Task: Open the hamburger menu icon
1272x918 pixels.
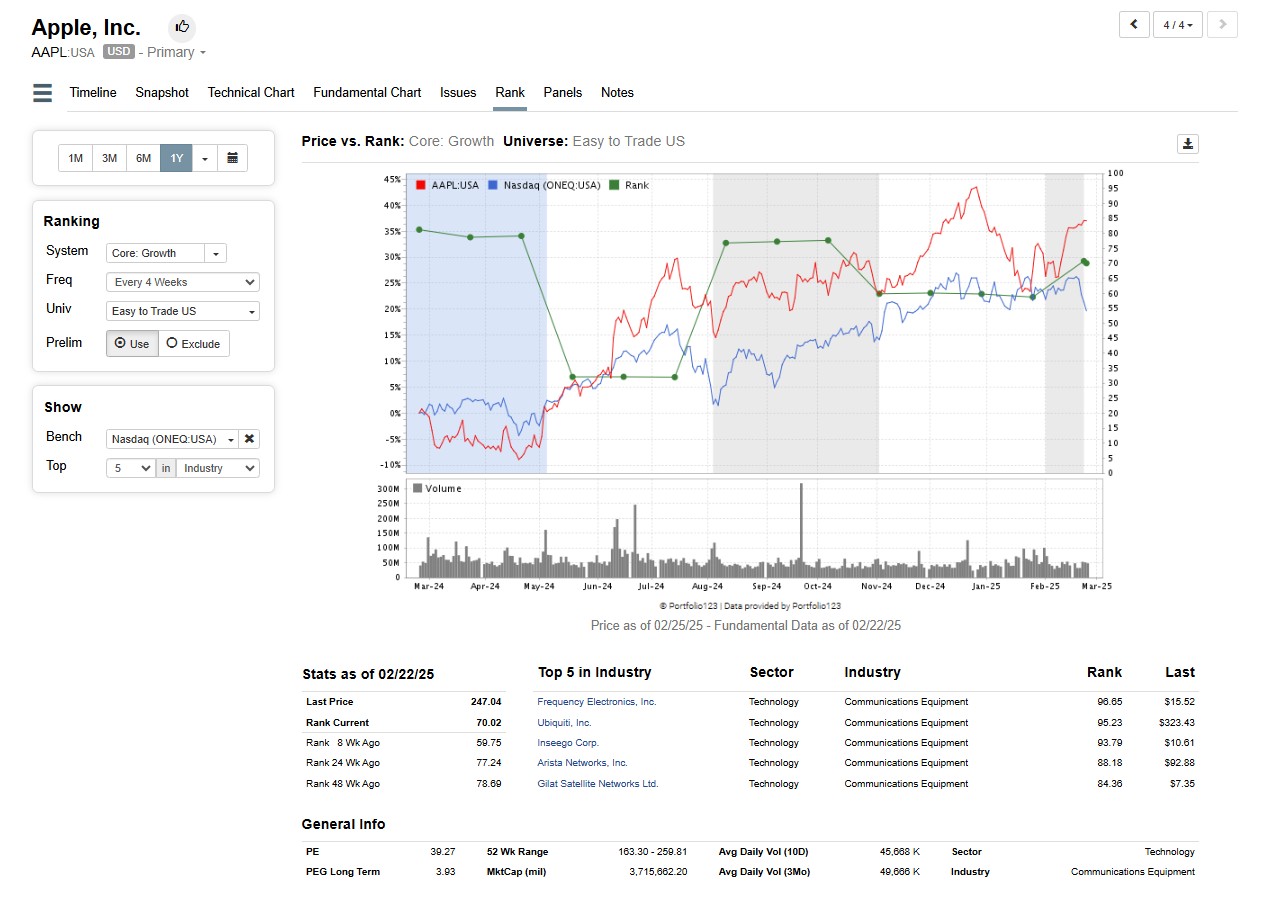Action: click(x=42, y=93)
